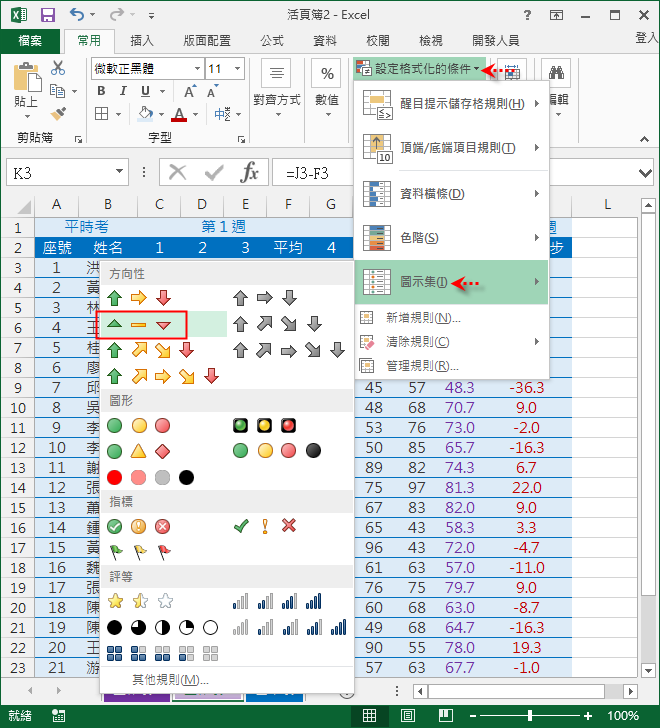Open Data Bars submenu

(x=452, y=194)
